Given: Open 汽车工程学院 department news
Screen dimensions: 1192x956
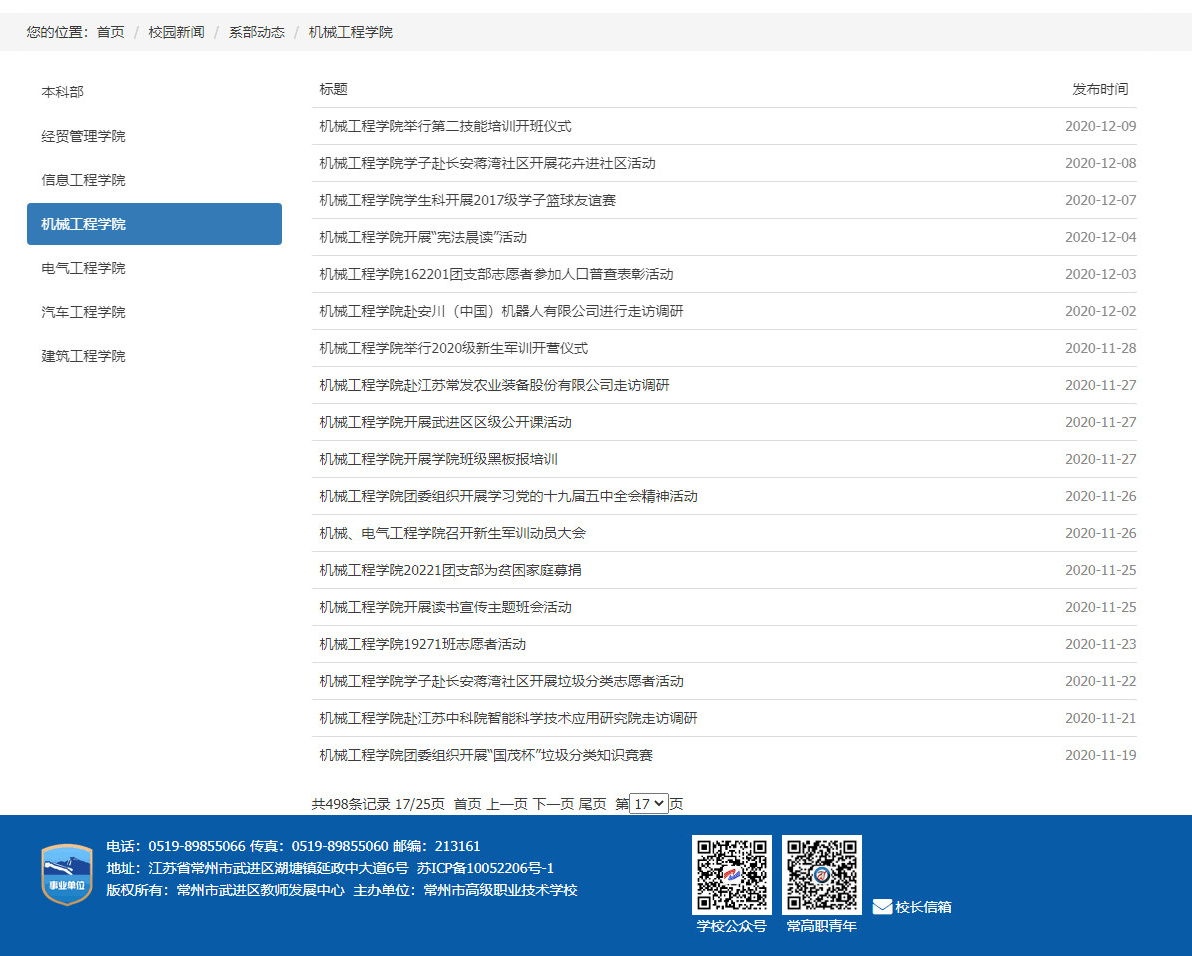Looking at the screenshot, I should coord(83,312).
